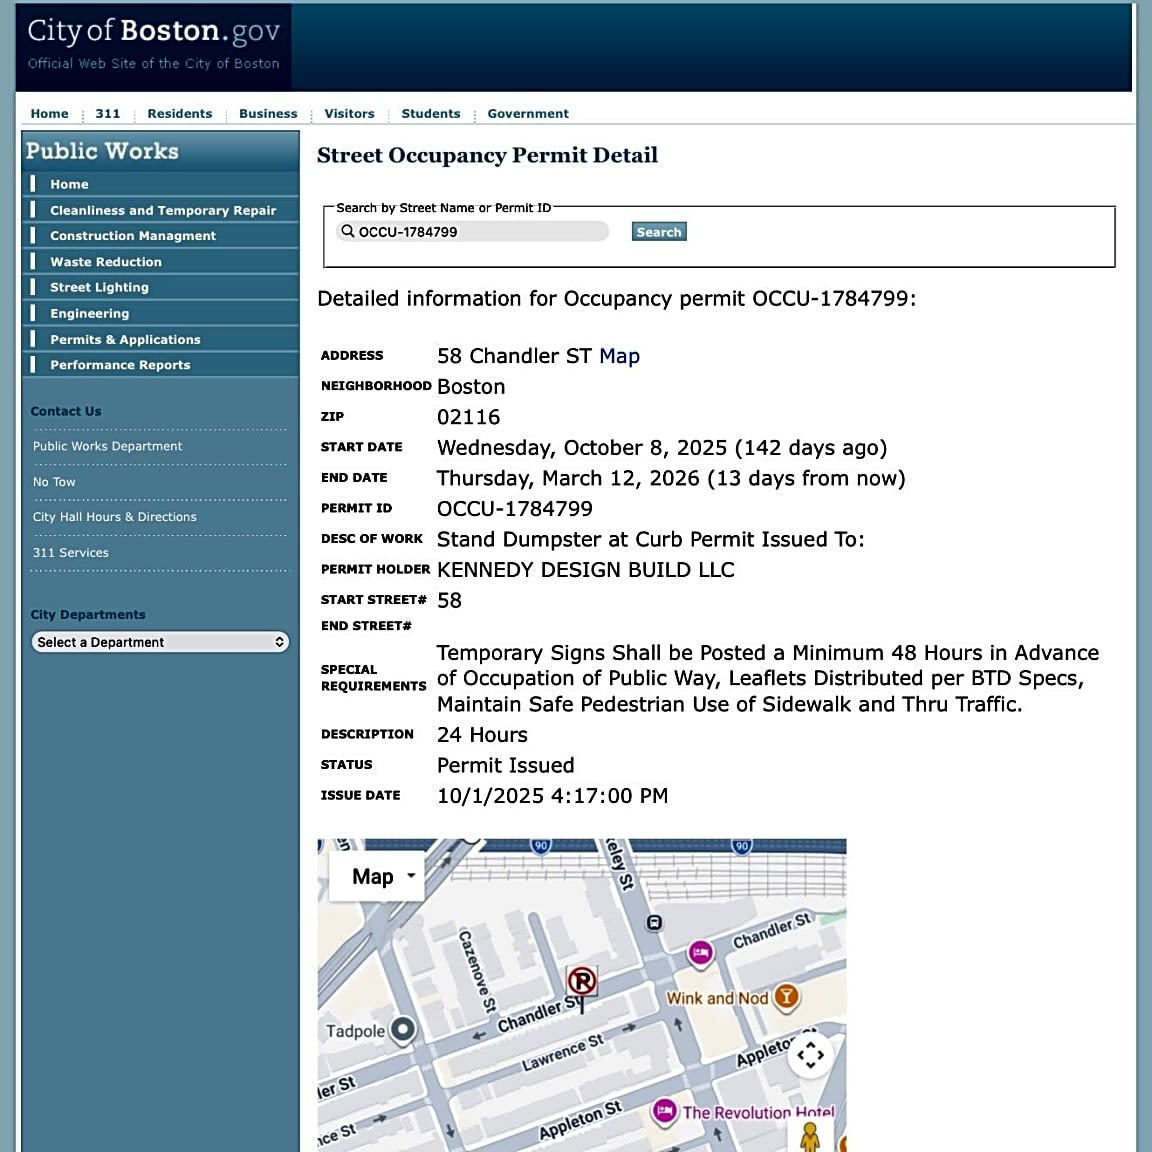Image resolution: width=1152 pixels, height=1152 pixels.
Task: Go to Permits & Applications in sidebar
Action: [125, 340]
